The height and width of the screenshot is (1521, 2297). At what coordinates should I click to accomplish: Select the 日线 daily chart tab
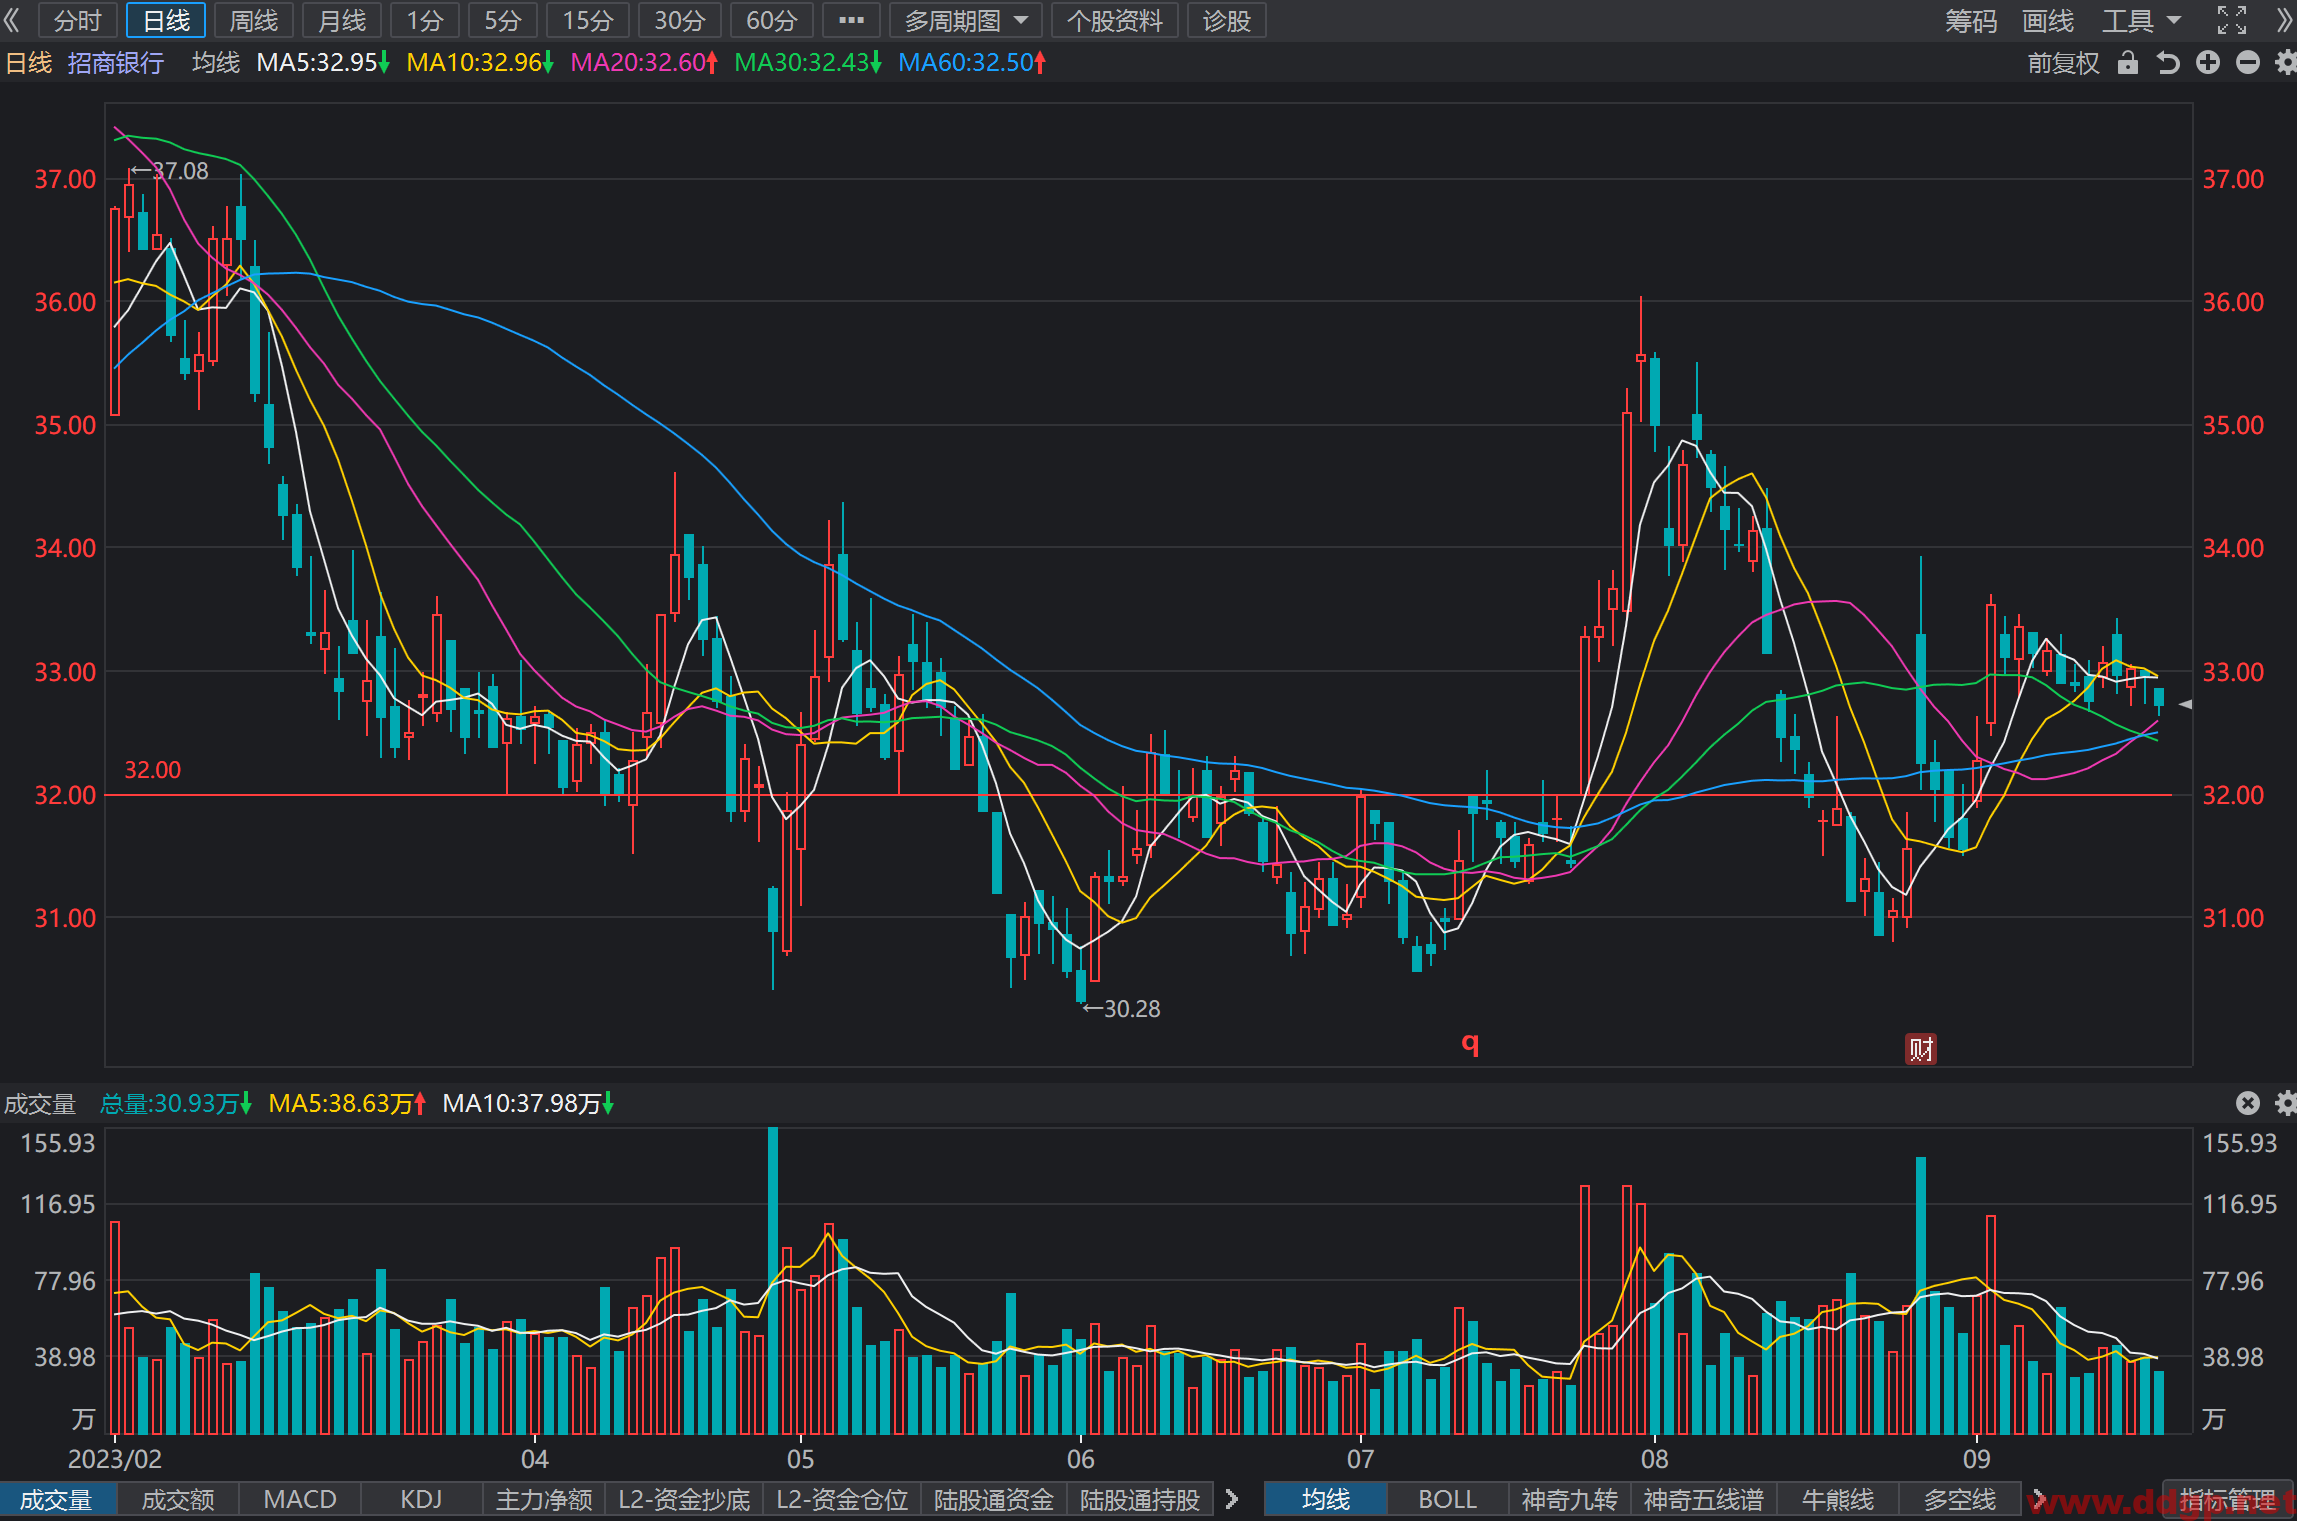167,20
